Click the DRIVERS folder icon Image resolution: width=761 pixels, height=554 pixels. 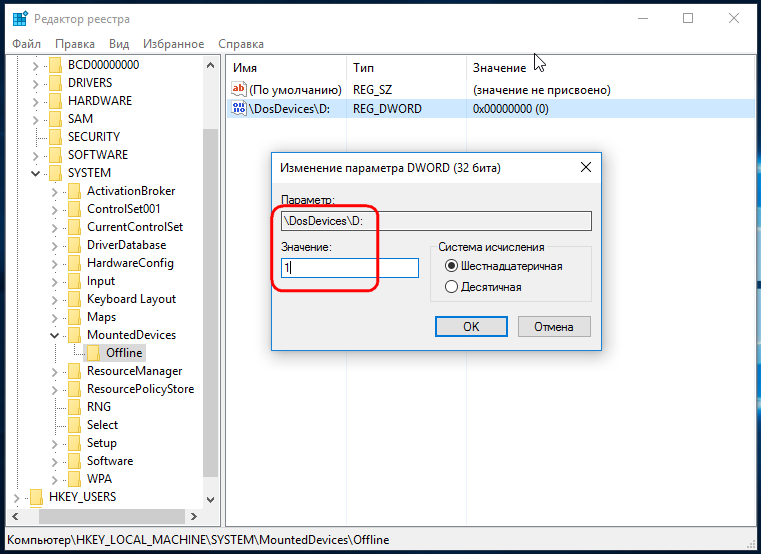click(x=56, y=83)
